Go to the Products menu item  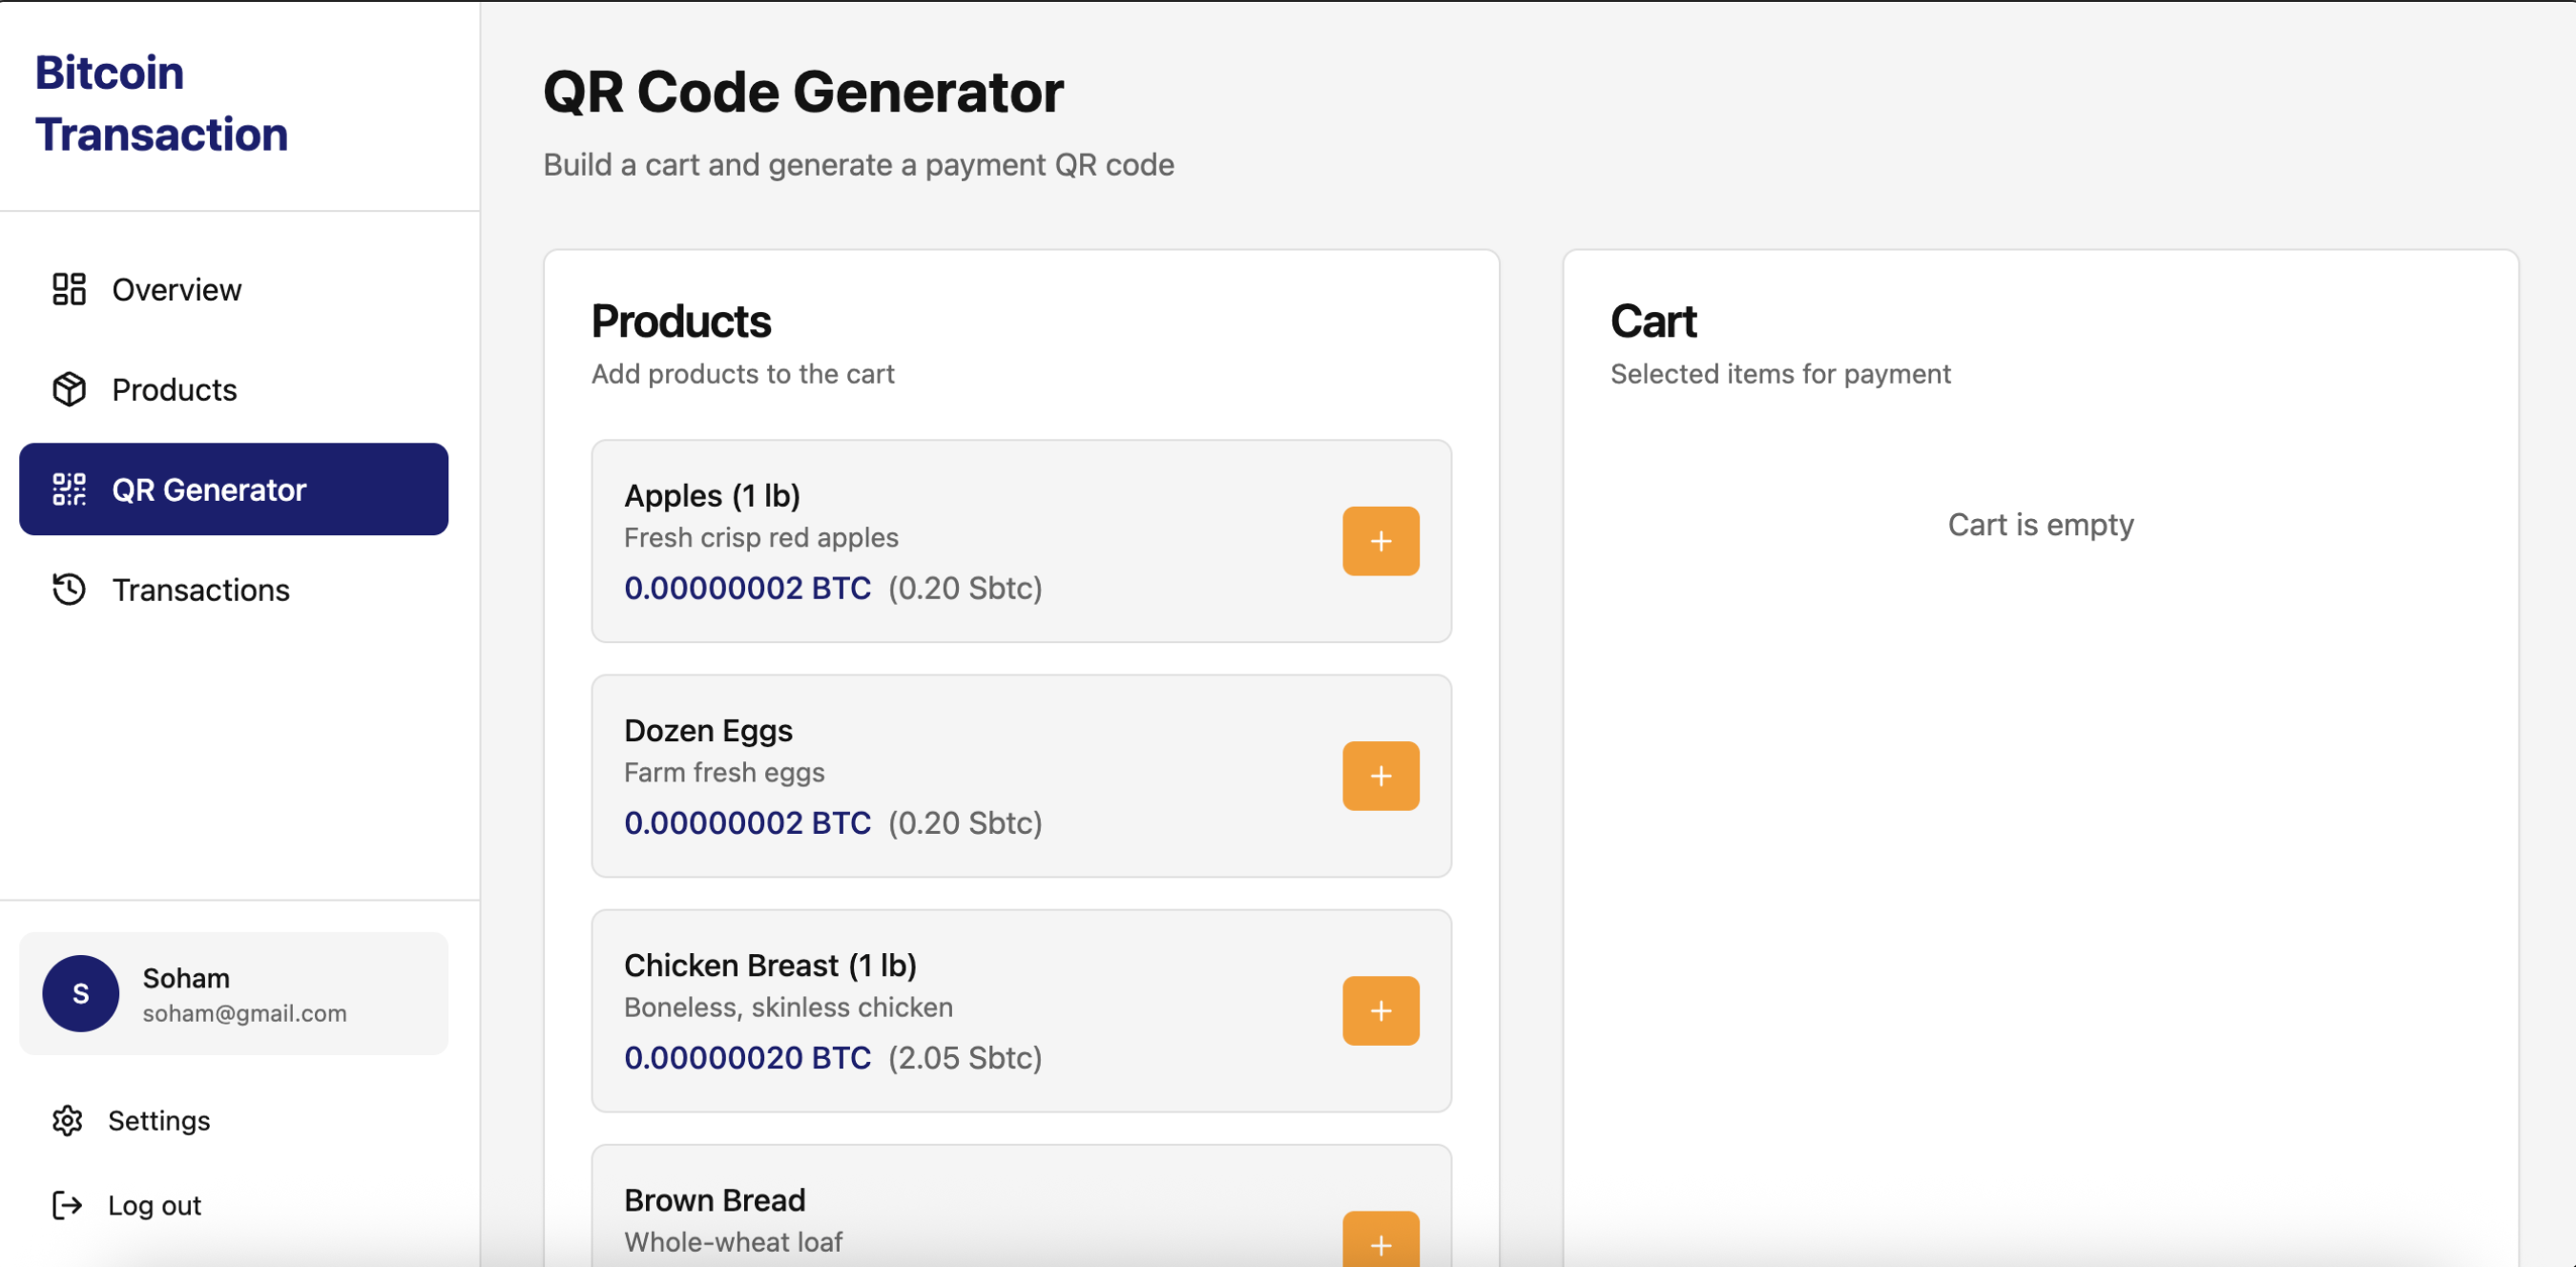click(x=174, y=390)
